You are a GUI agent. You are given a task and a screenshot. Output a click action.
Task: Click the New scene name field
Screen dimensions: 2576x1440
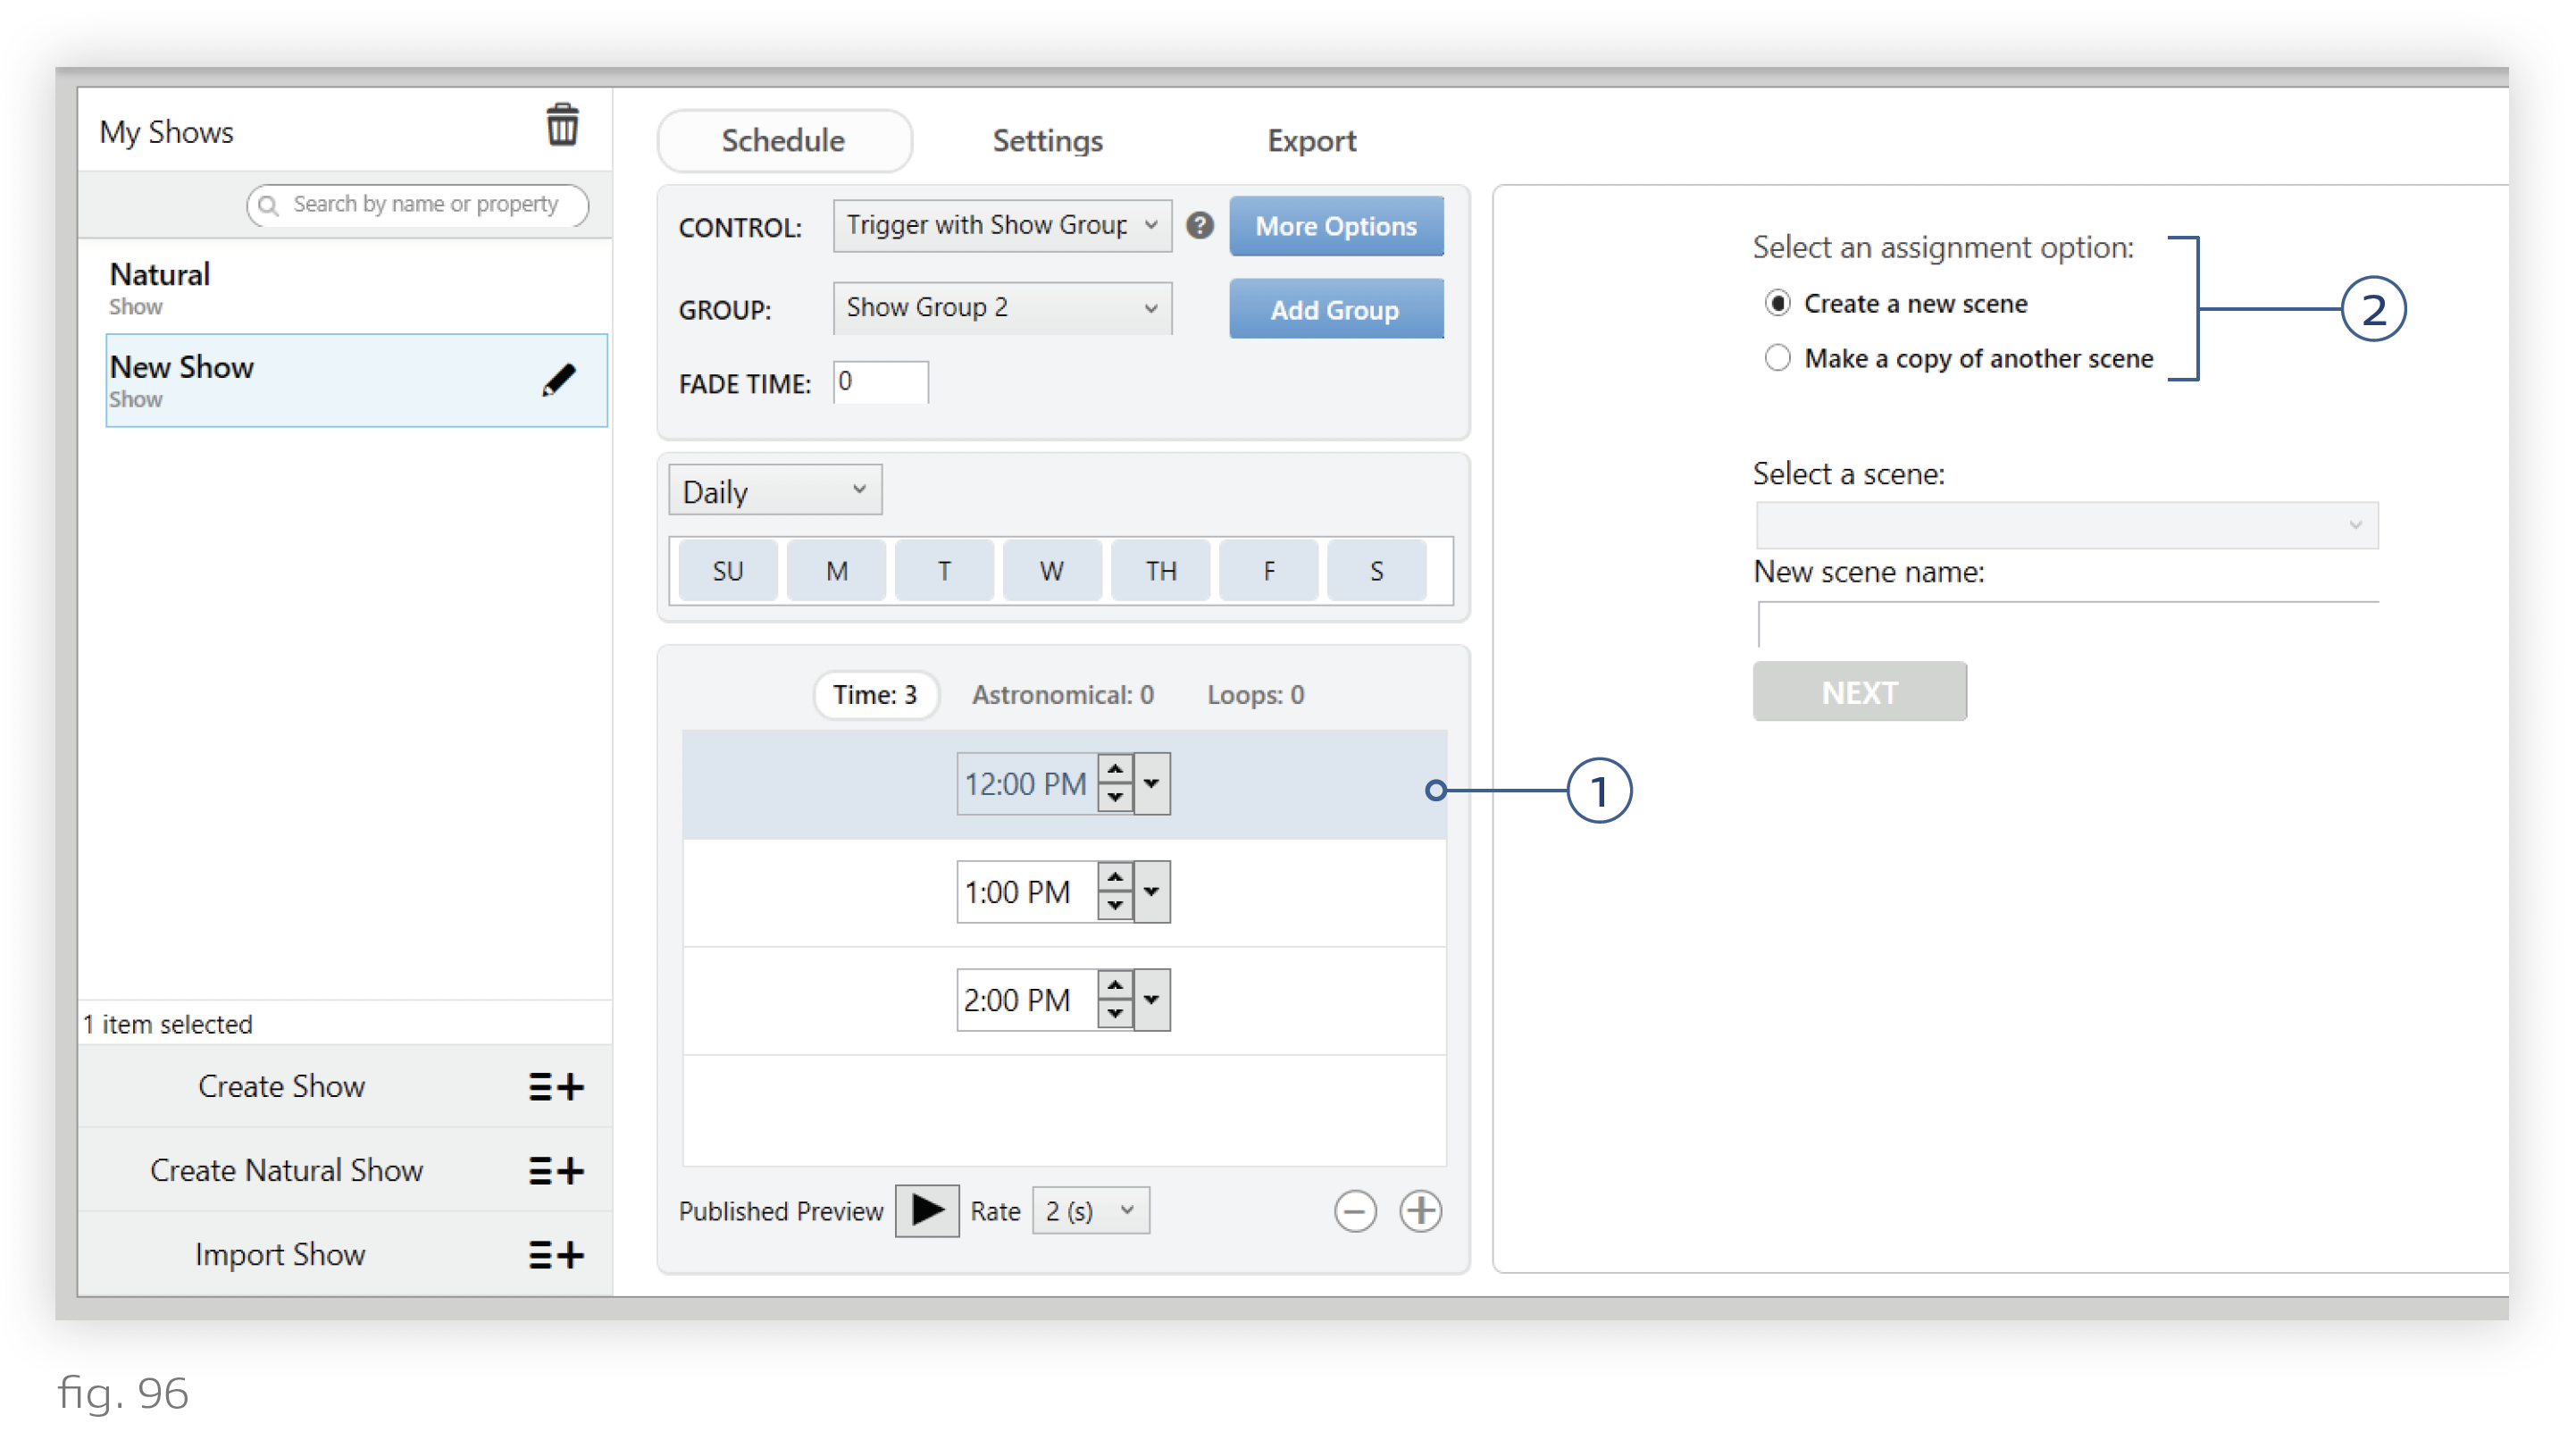point(2067,625)
